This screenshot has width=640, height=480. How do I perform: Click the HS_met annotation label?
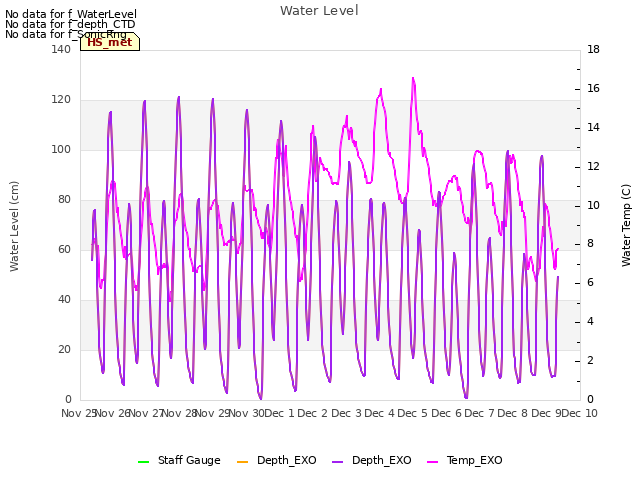pyautogui.click(x=110, y=42)
